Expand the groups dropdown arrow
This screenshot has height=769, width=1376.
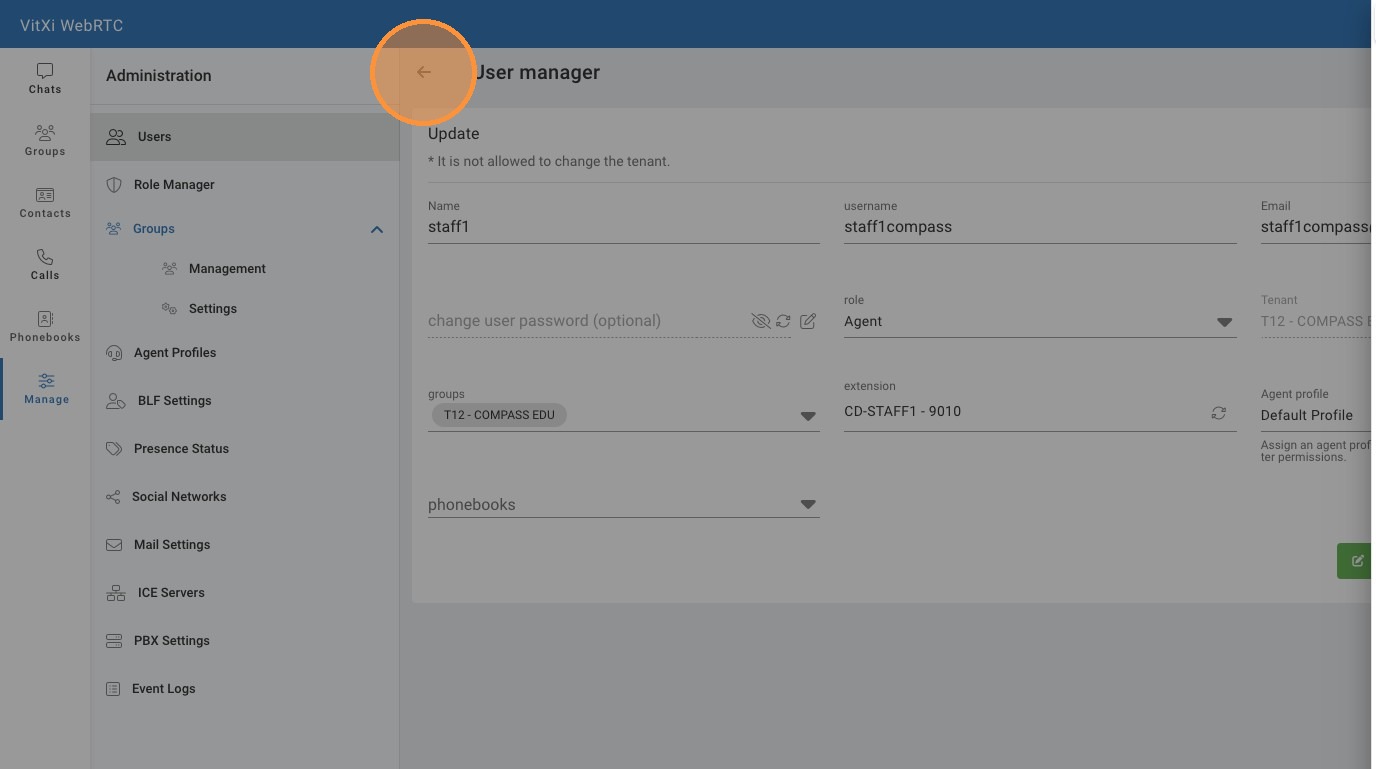coord(808,416)
